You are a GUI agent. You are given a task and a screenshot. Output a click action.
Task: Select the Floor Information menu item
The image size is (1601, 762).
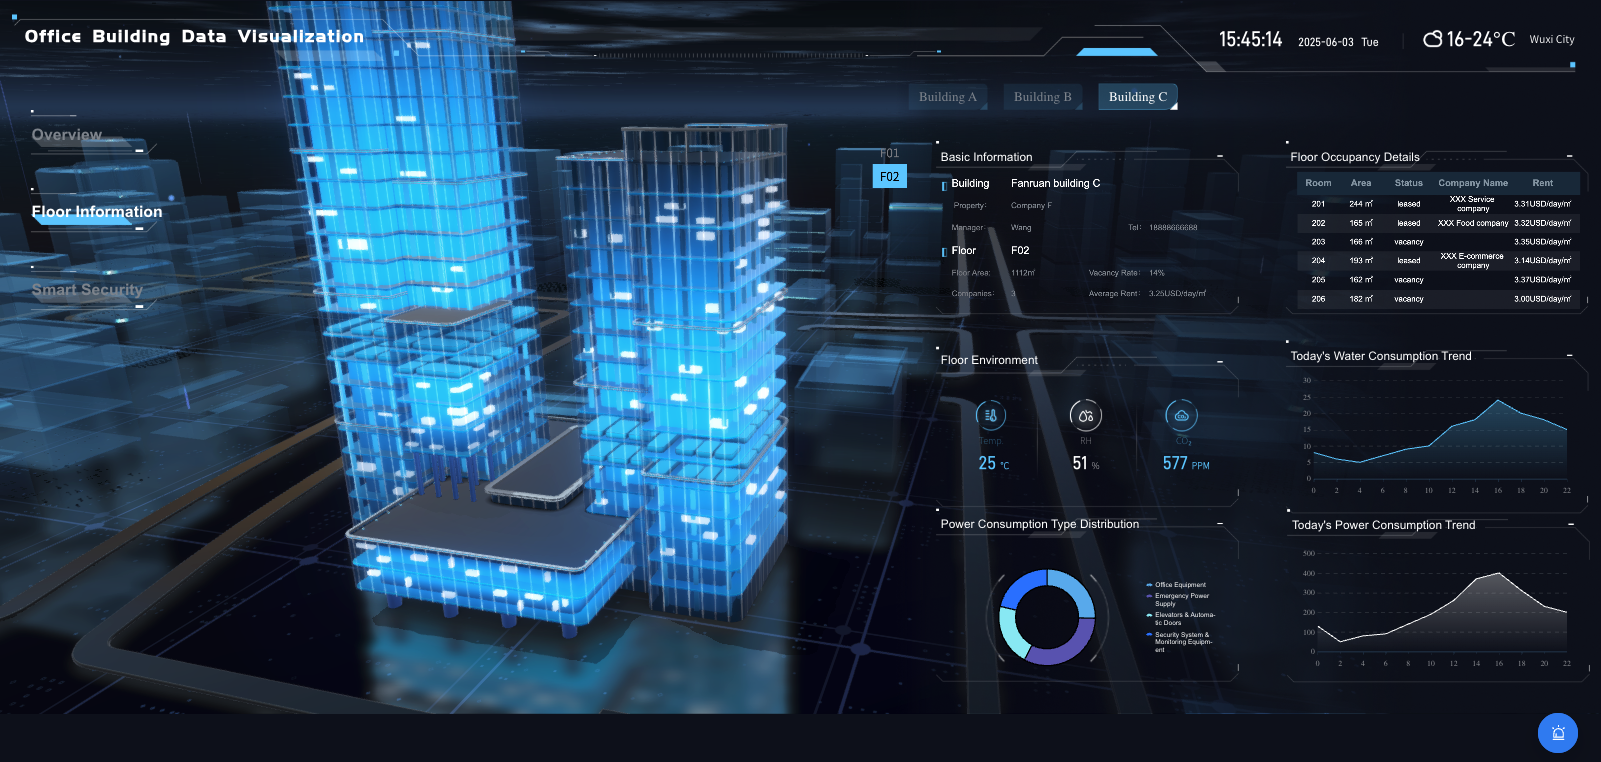[97, 212]
